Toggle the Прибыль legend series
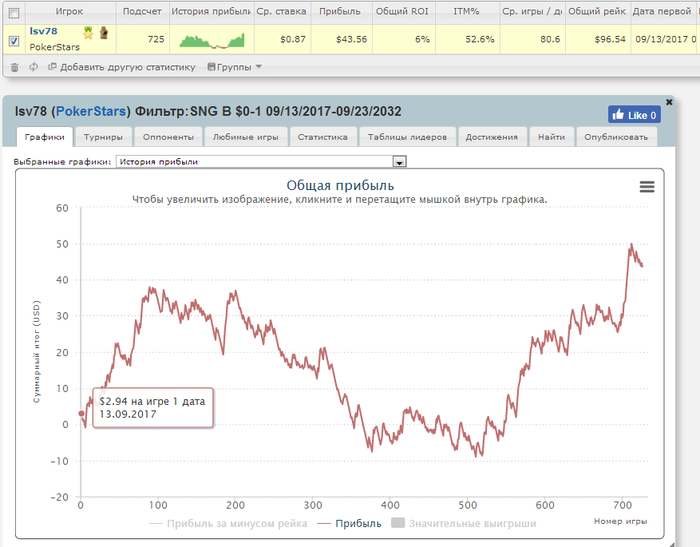Screen dimensions: 700x547 (x=350, y=523)
